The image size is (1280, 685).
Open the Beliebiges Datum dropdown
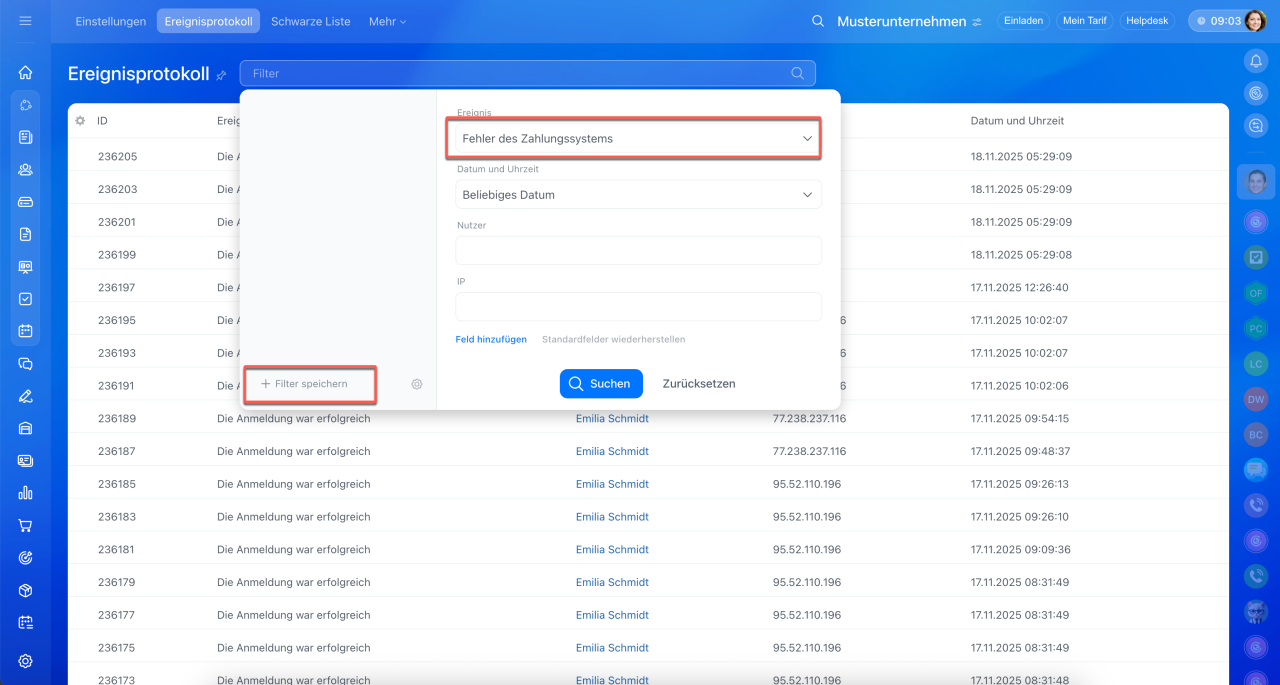point(637,195)
